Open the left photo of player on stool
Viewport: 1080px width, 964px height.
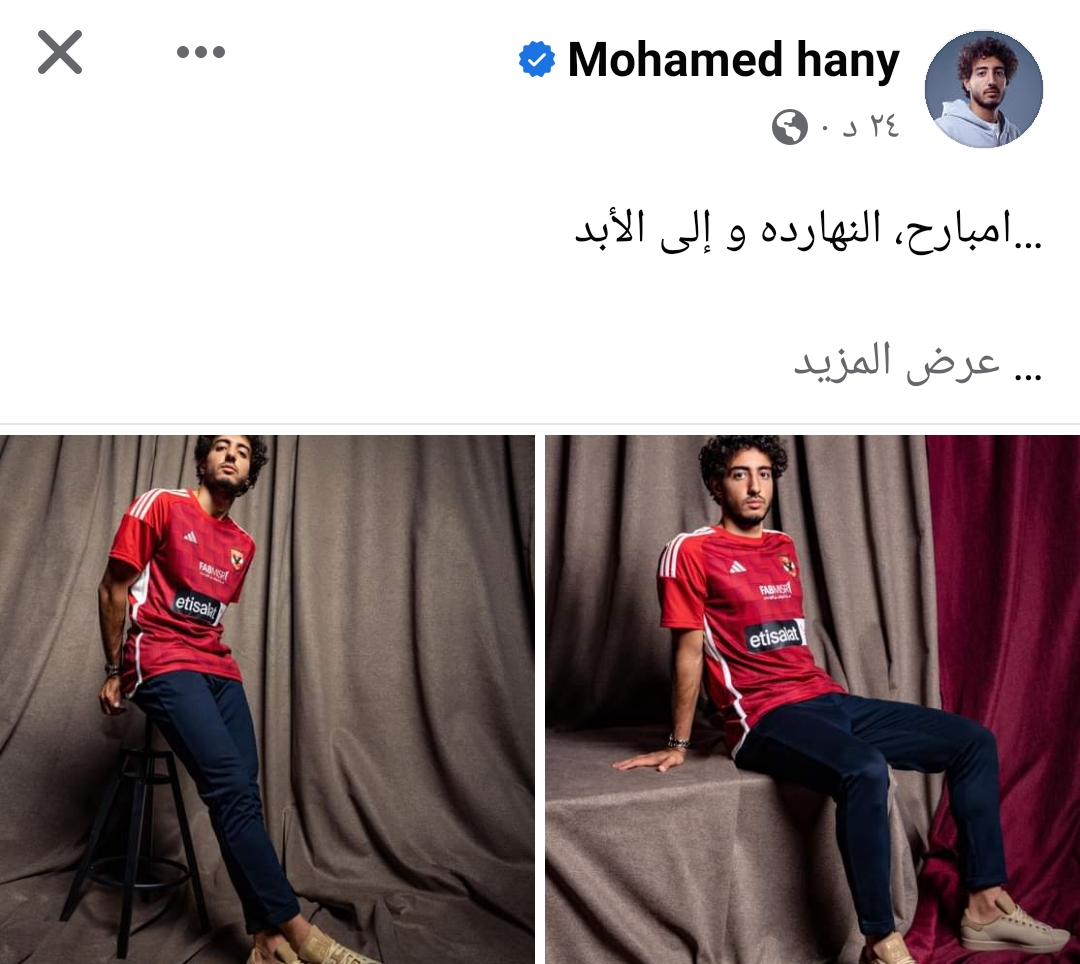[267, 699]
